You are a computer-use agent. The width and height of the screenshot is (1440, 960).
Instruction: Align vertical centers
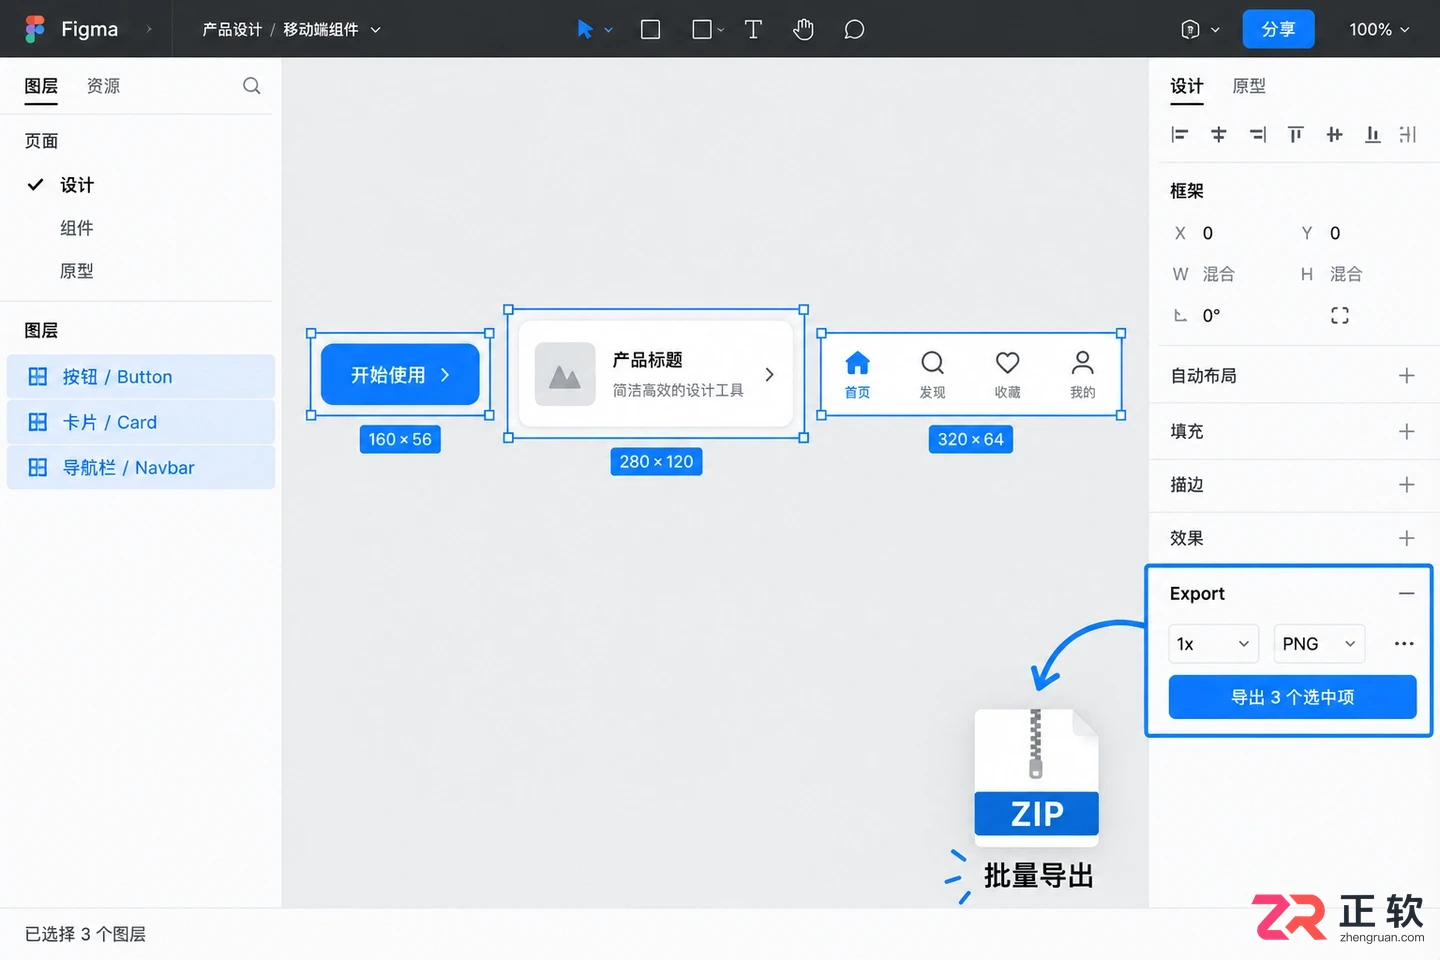point(1334,134)
